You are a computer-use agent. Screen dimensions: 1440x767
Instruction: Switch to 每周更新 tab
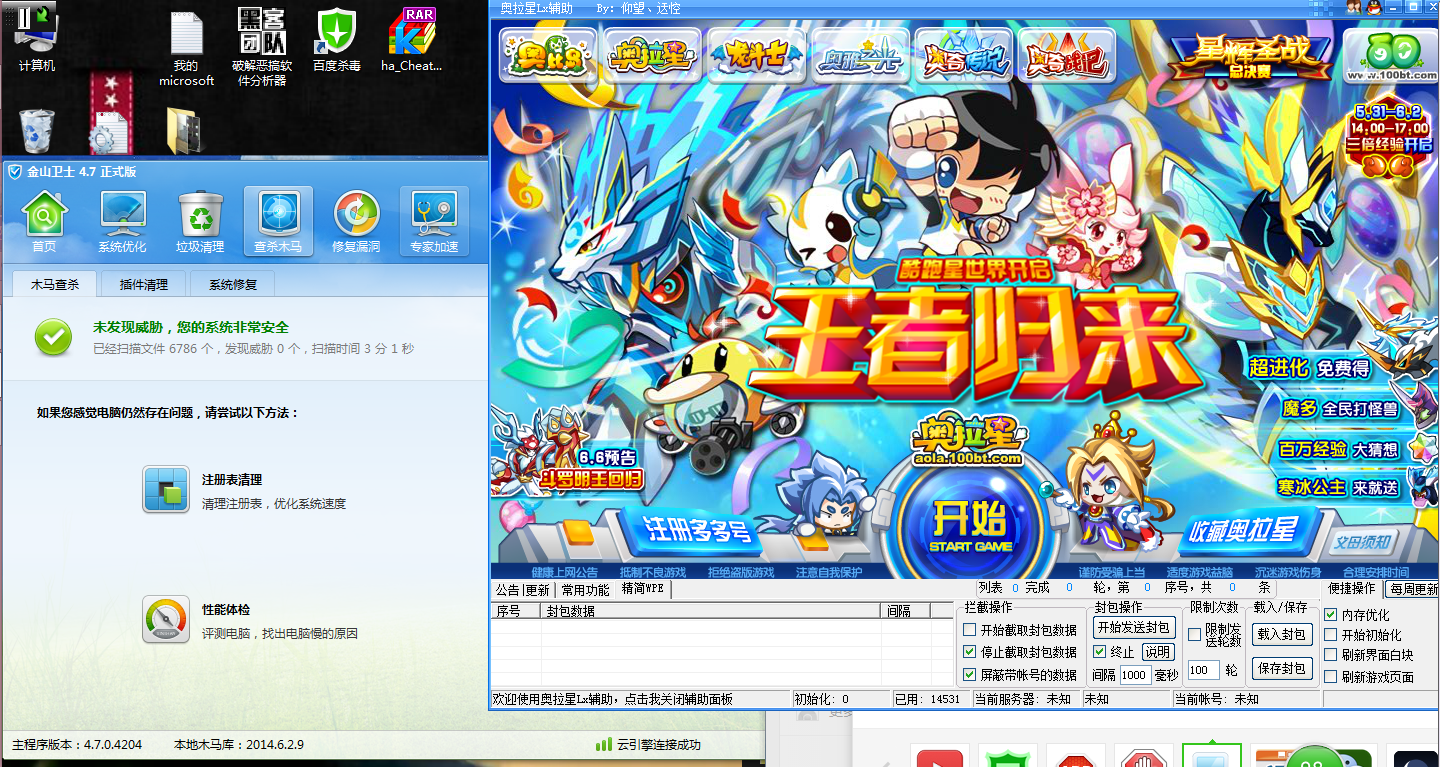1412,590
